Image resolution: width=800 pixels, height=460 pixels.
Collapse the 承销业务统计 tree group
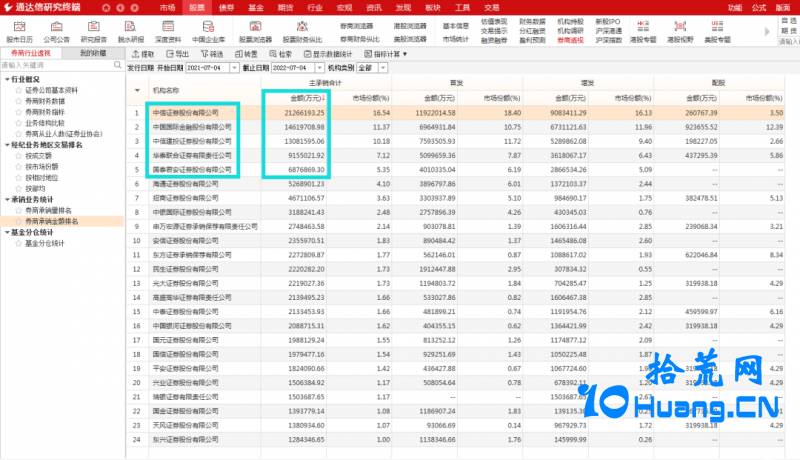(x=7, y=199)
